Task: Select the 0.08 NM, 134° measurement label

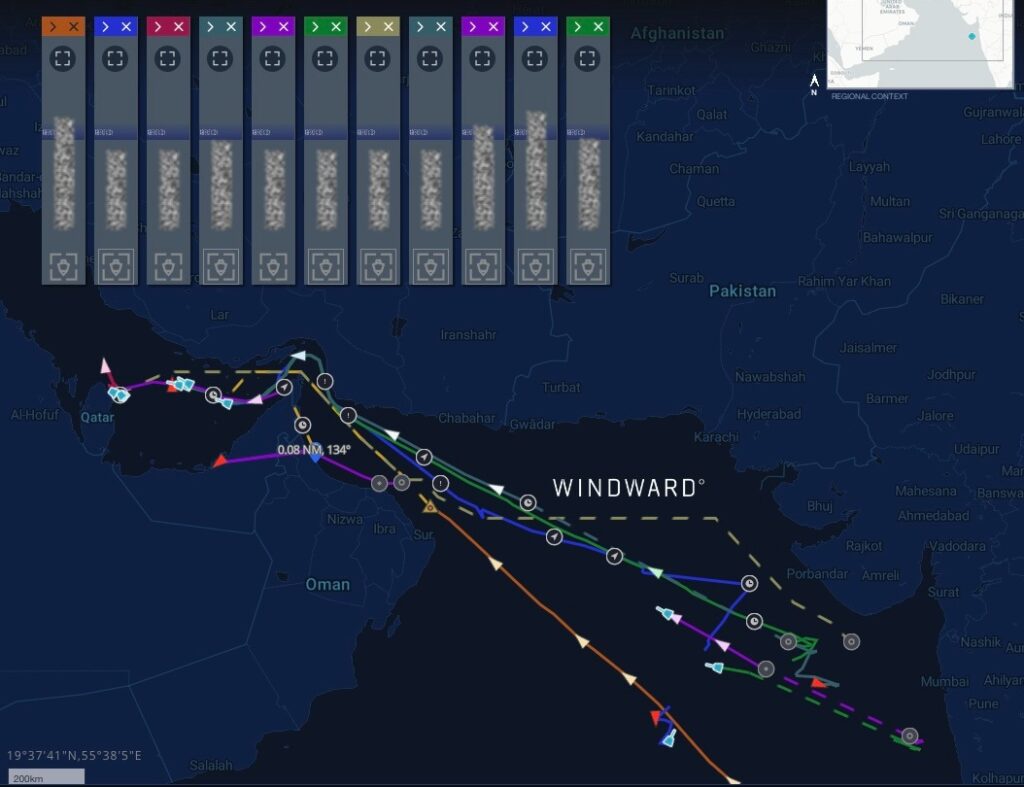Action: point(313,449)
